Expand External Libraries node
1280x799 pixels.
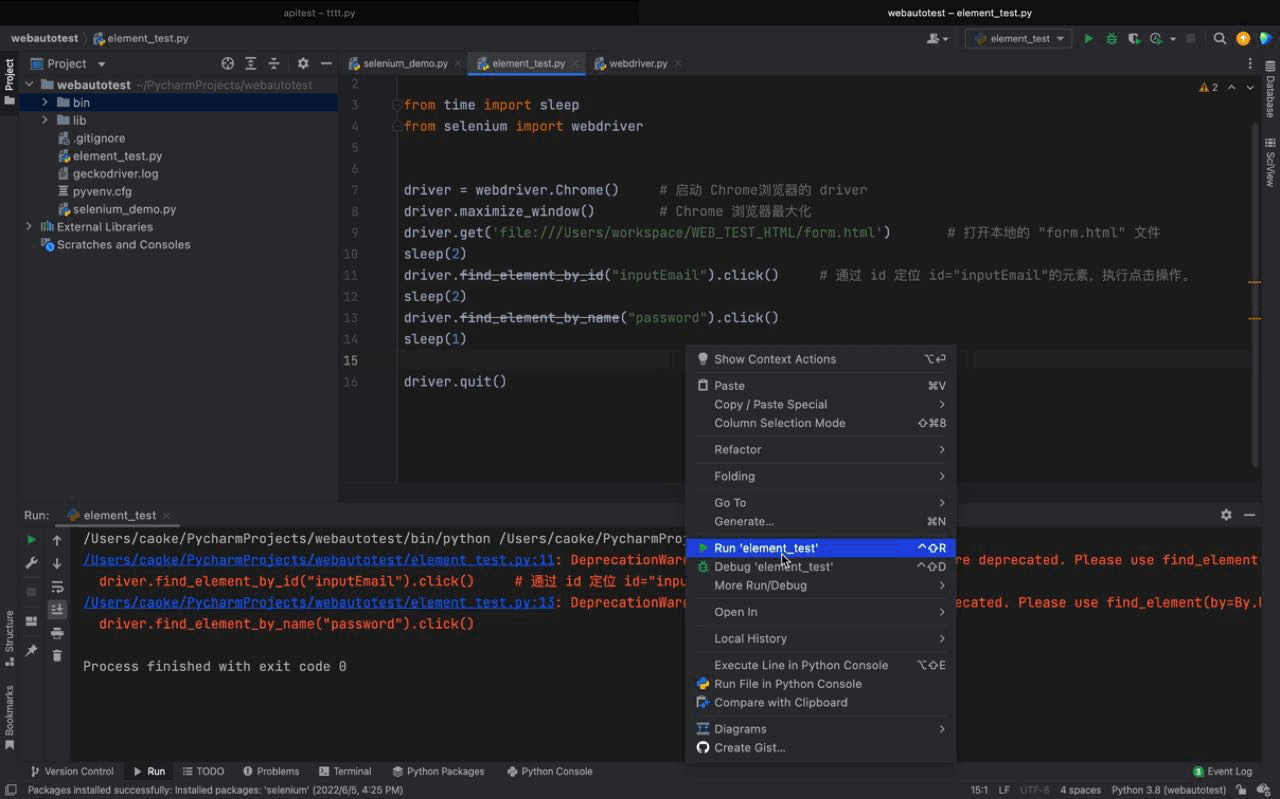click(29, 227)
